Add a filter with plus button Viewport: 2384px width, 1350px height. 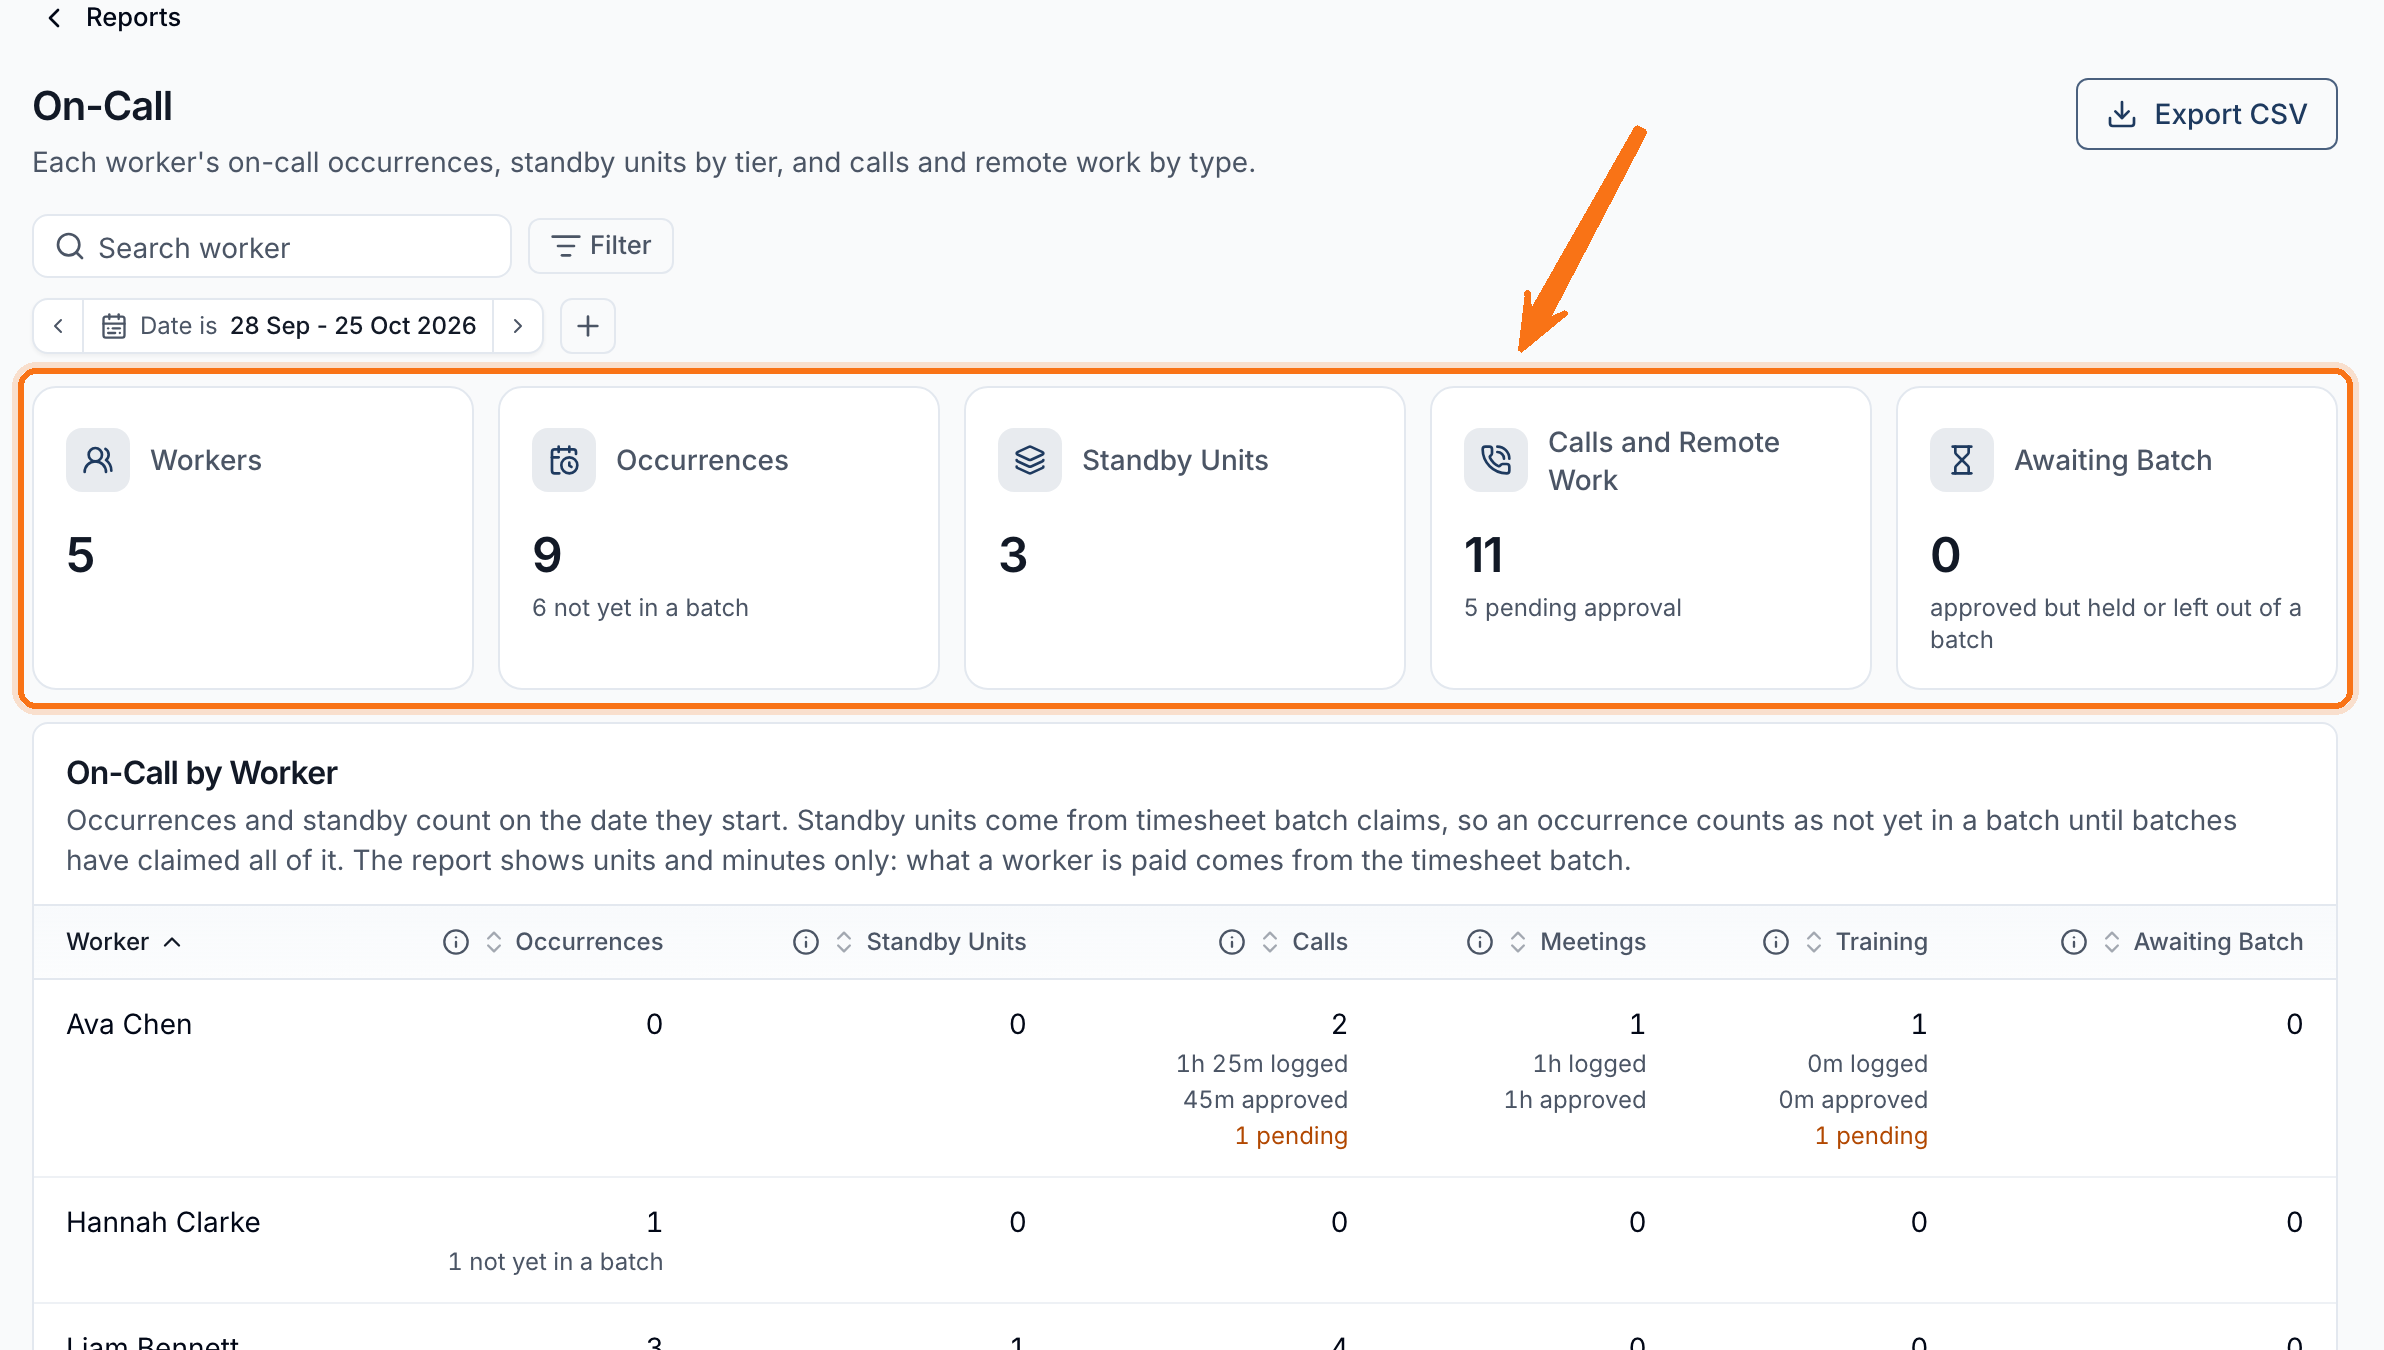[588, 326]
